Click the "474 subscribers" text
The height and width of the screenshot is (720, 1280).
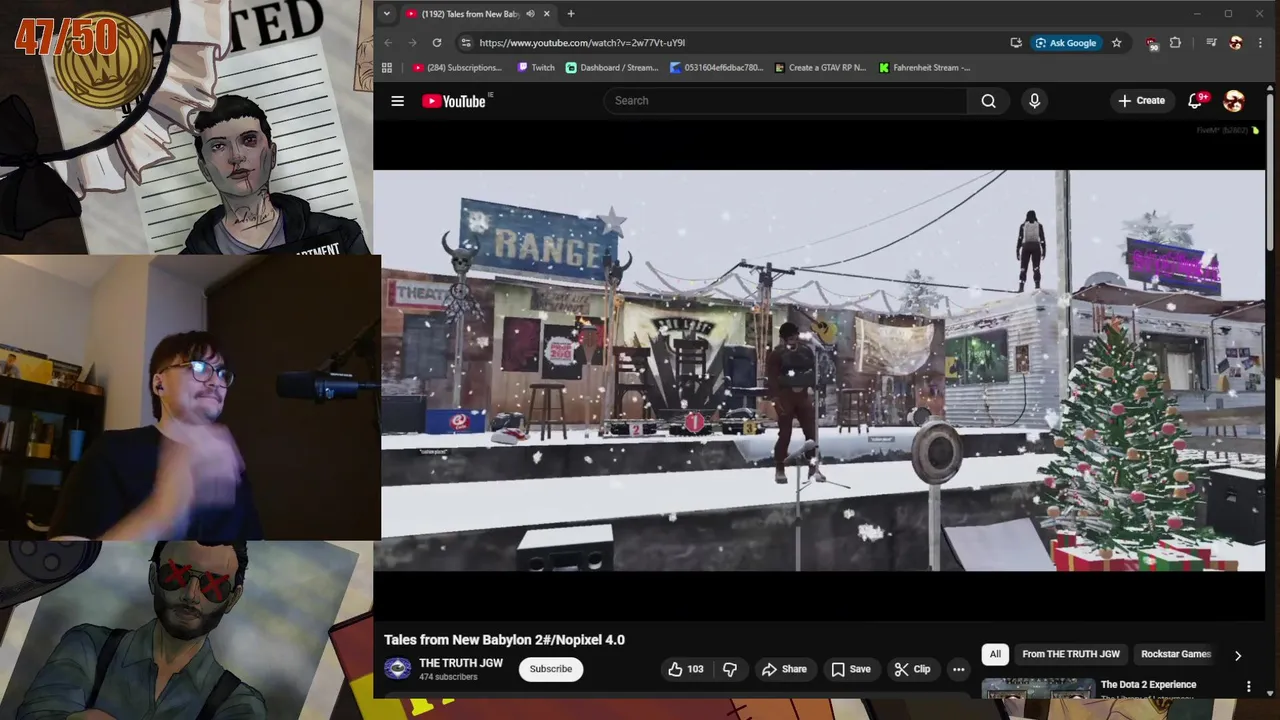pyautogui.click(x=448, y=677)
